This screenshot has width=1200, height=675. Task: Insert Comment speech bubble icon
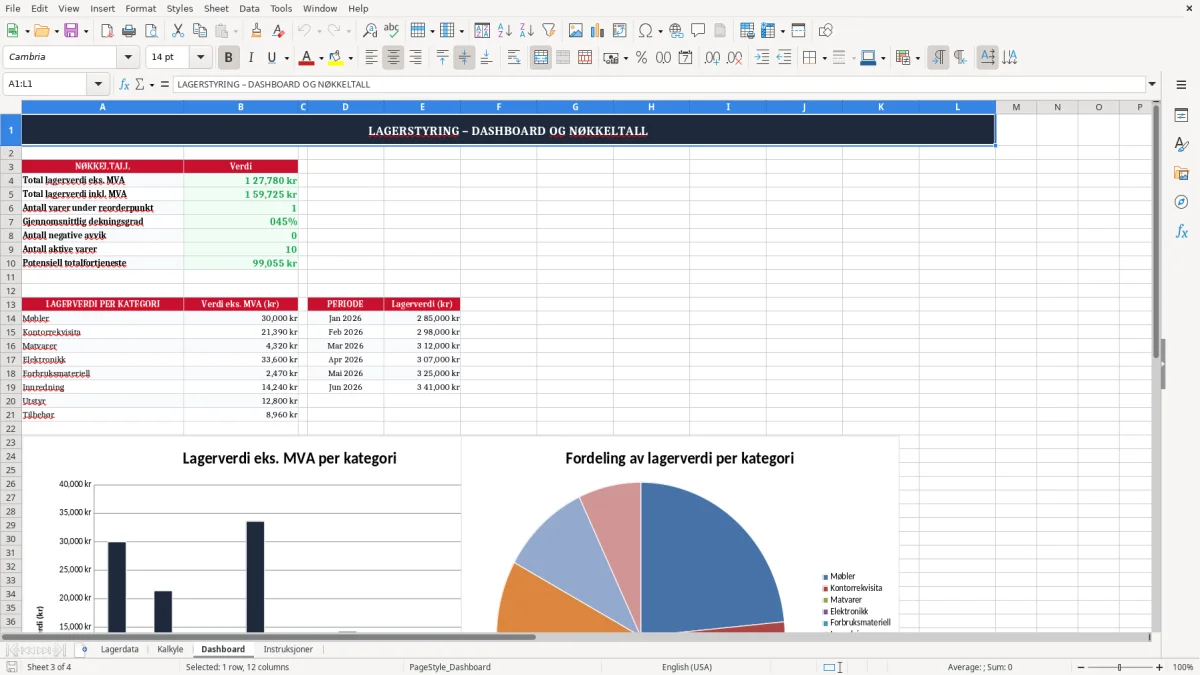tap(698, 31)
